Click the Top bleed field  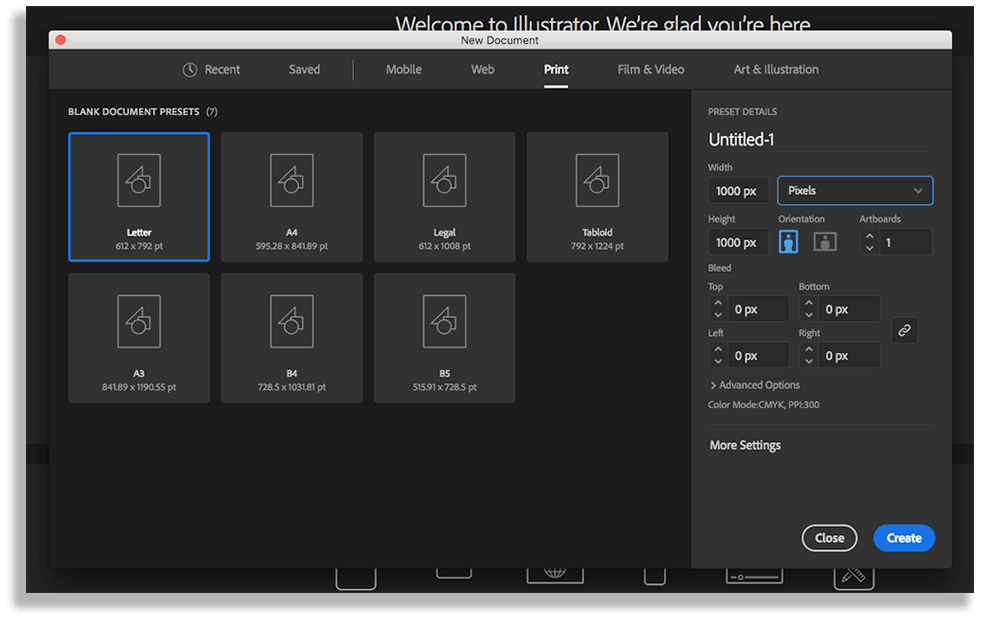click(x=758, y=309)
